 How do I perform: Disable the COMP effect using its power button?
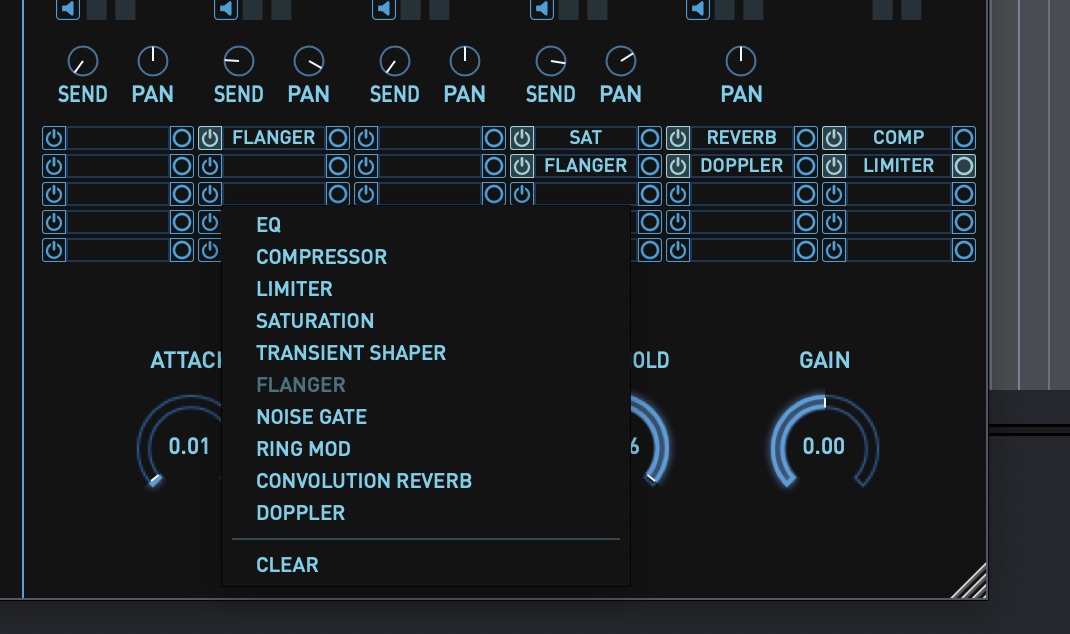(x=834, y=138)
